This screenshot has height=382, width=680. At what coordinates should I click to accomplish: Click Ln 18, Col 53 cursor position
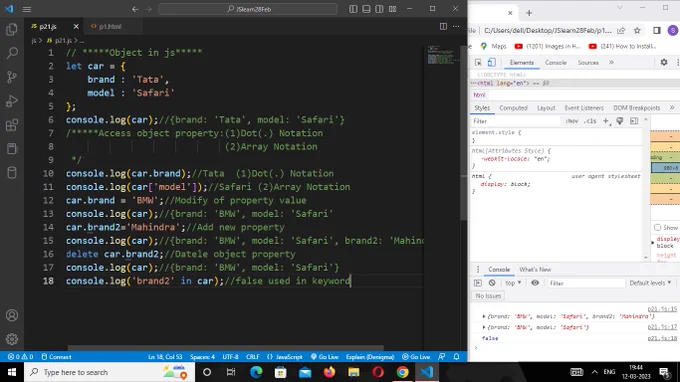pos(165,357)
